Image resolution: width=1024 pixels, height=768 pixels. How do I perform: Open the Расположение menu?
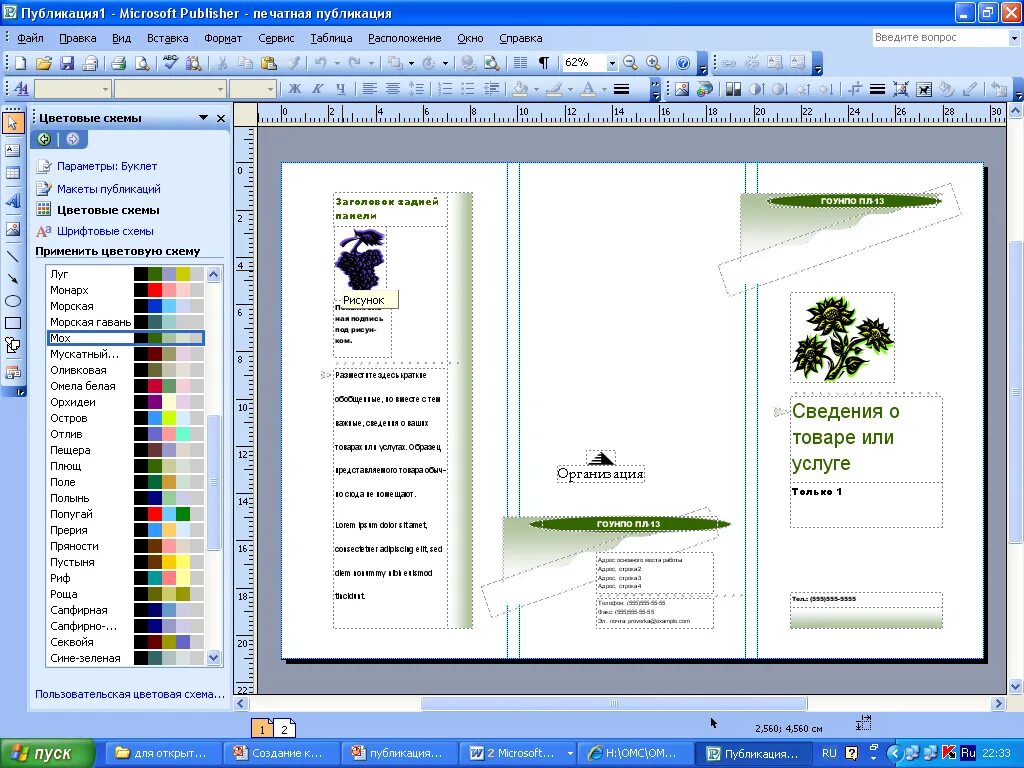(x=404, y=38)
